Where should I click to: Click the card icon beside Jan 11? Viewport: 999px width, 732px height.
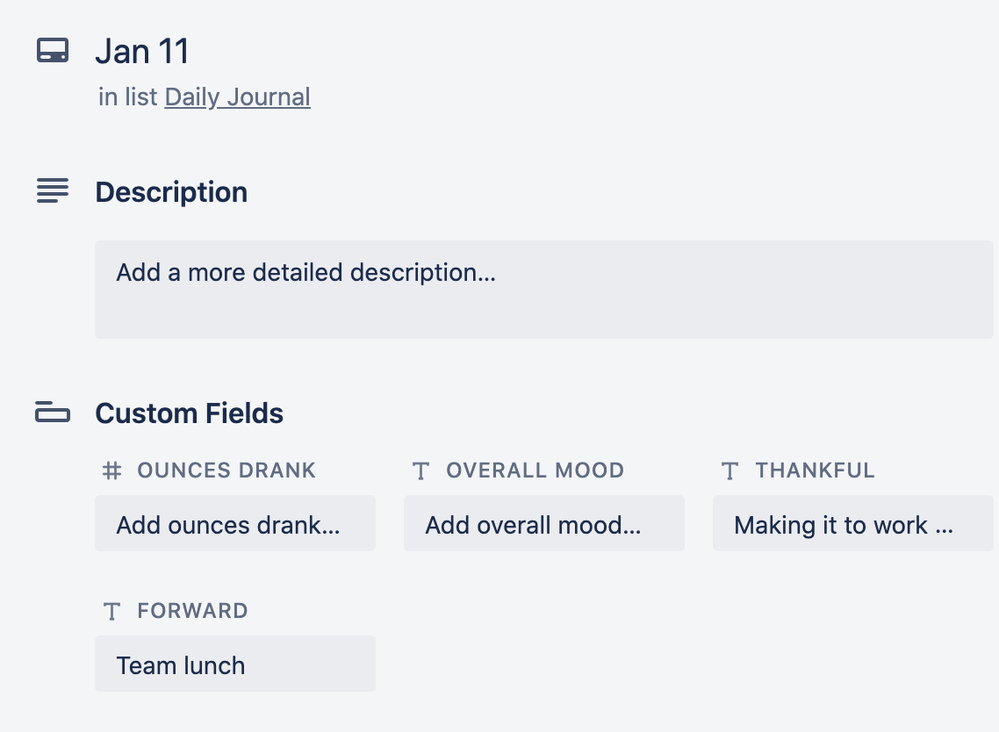52,51
